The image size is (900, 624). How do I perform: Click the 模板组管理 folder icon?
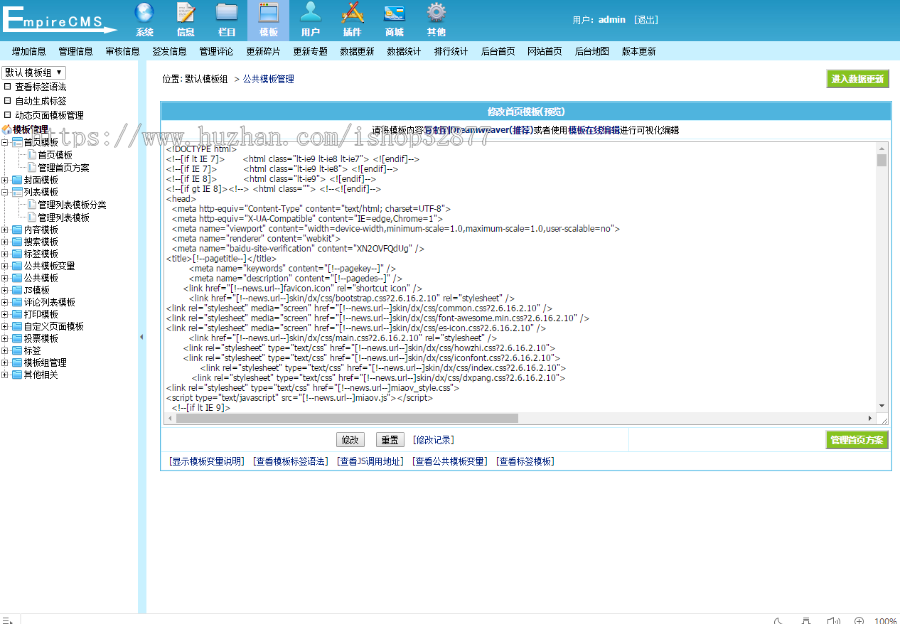17,362
